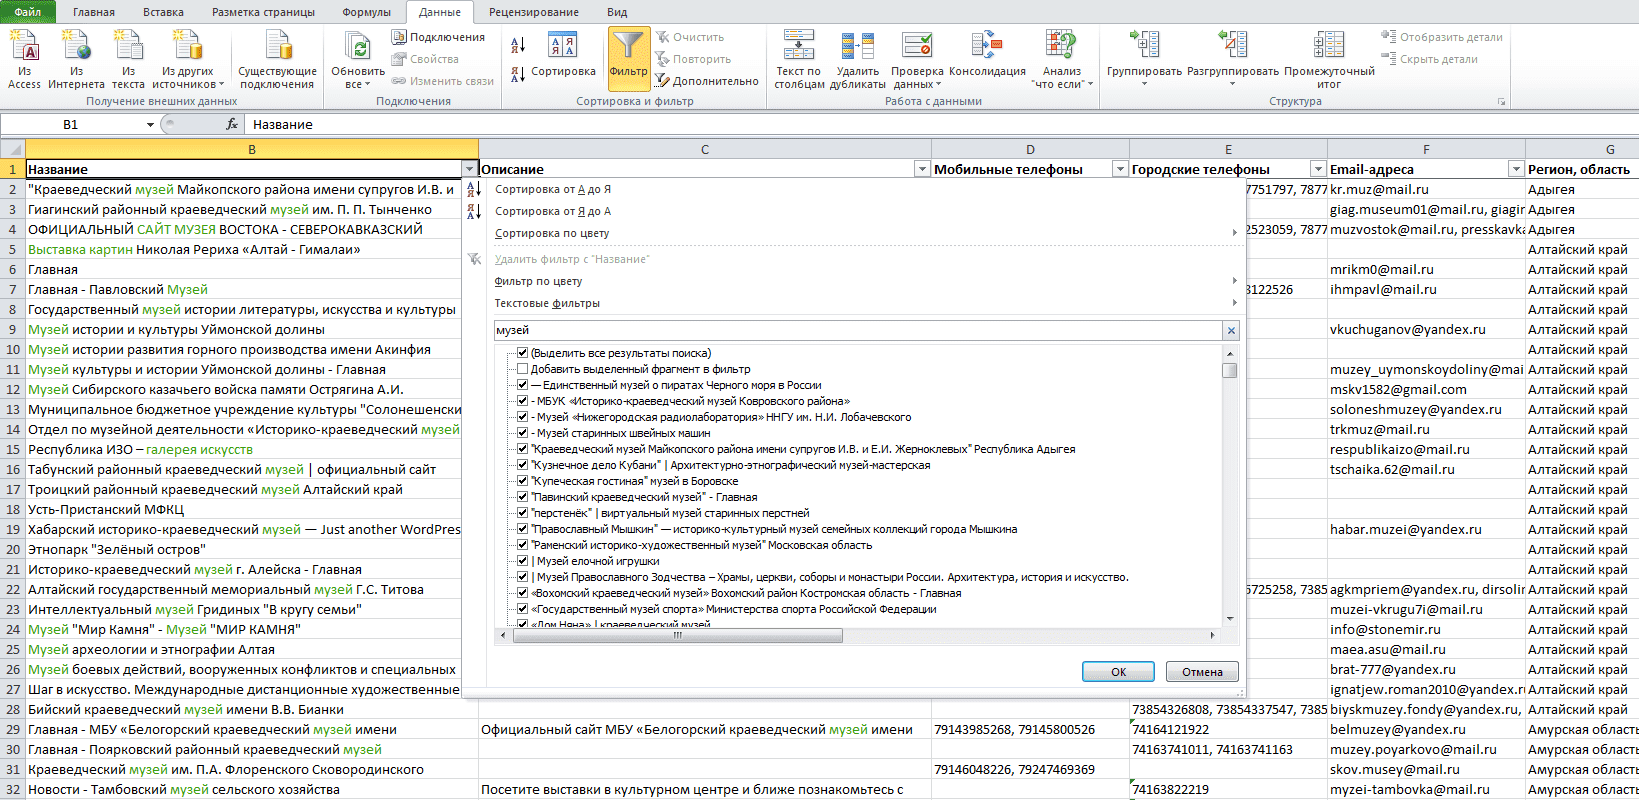Click Remove Duplicates icon
1639x800 pixels.
[x=858, y=59]
